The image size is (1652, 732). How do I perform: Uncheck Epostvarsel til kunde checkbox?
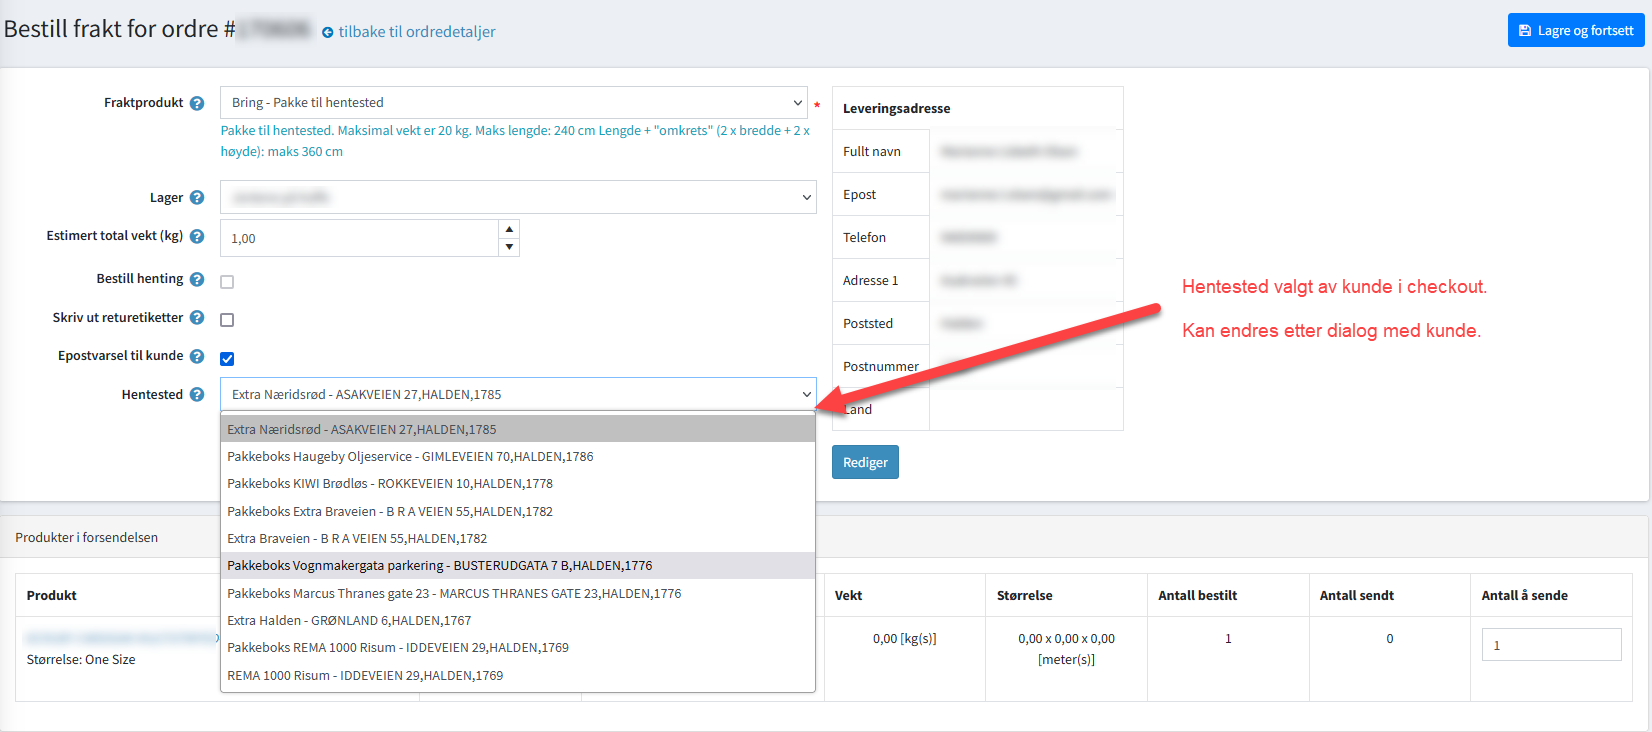click(227, 359)
